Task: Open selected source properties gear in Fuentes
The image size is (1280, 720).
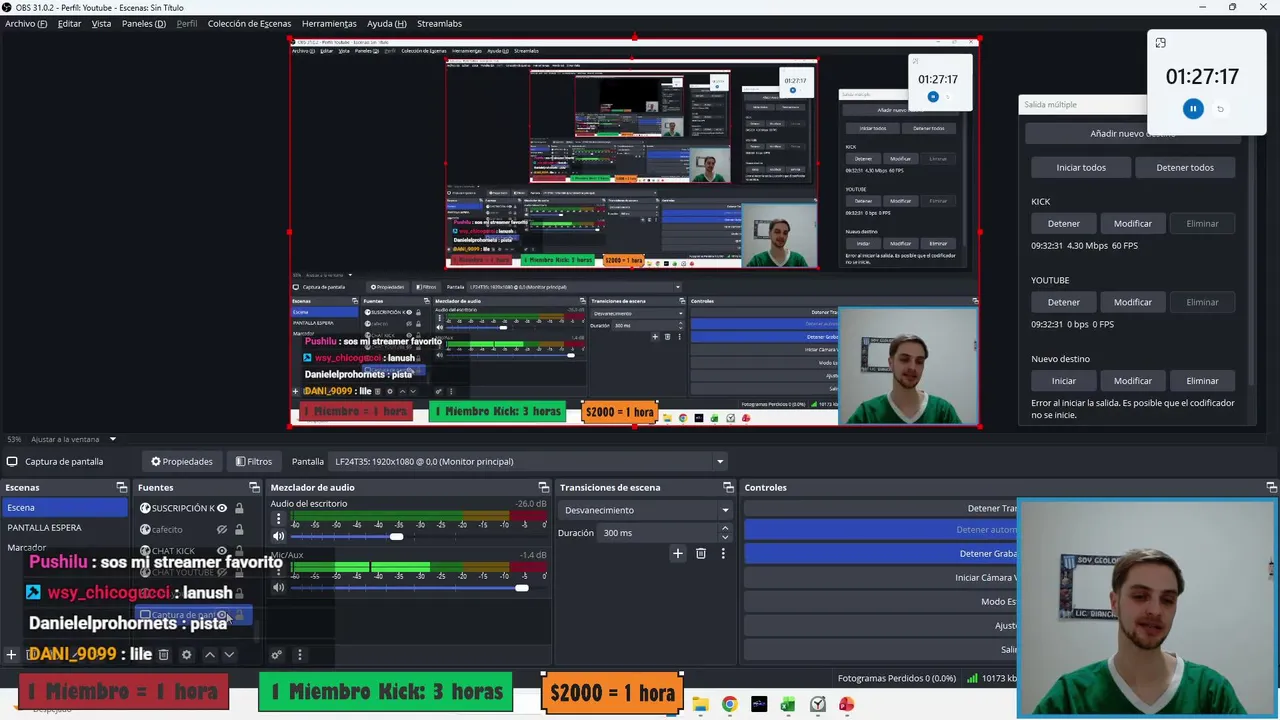Action: point(186,655)
